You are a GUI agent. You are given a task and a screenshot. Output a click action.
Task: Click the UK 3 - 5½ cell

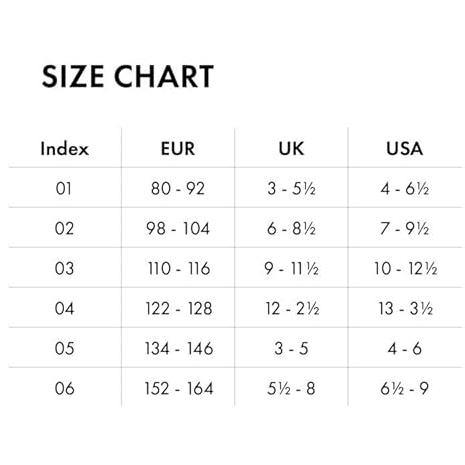click(291, 188)
